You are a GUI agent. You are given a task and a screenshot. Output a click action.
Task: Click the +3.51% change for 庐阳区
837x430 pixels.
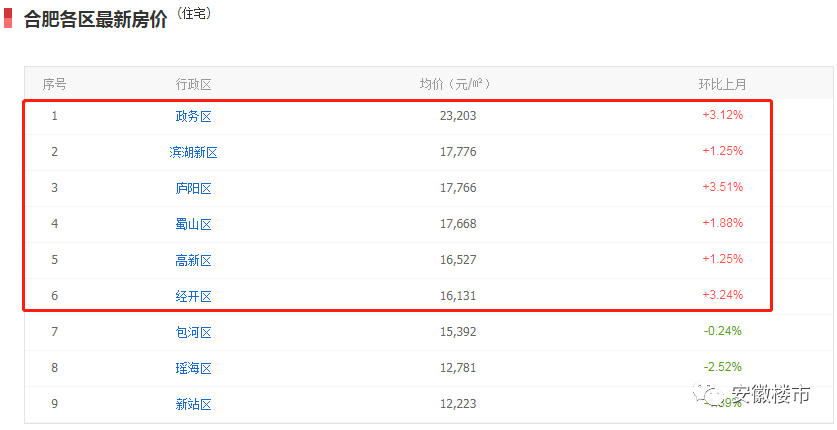coord(722,187)
